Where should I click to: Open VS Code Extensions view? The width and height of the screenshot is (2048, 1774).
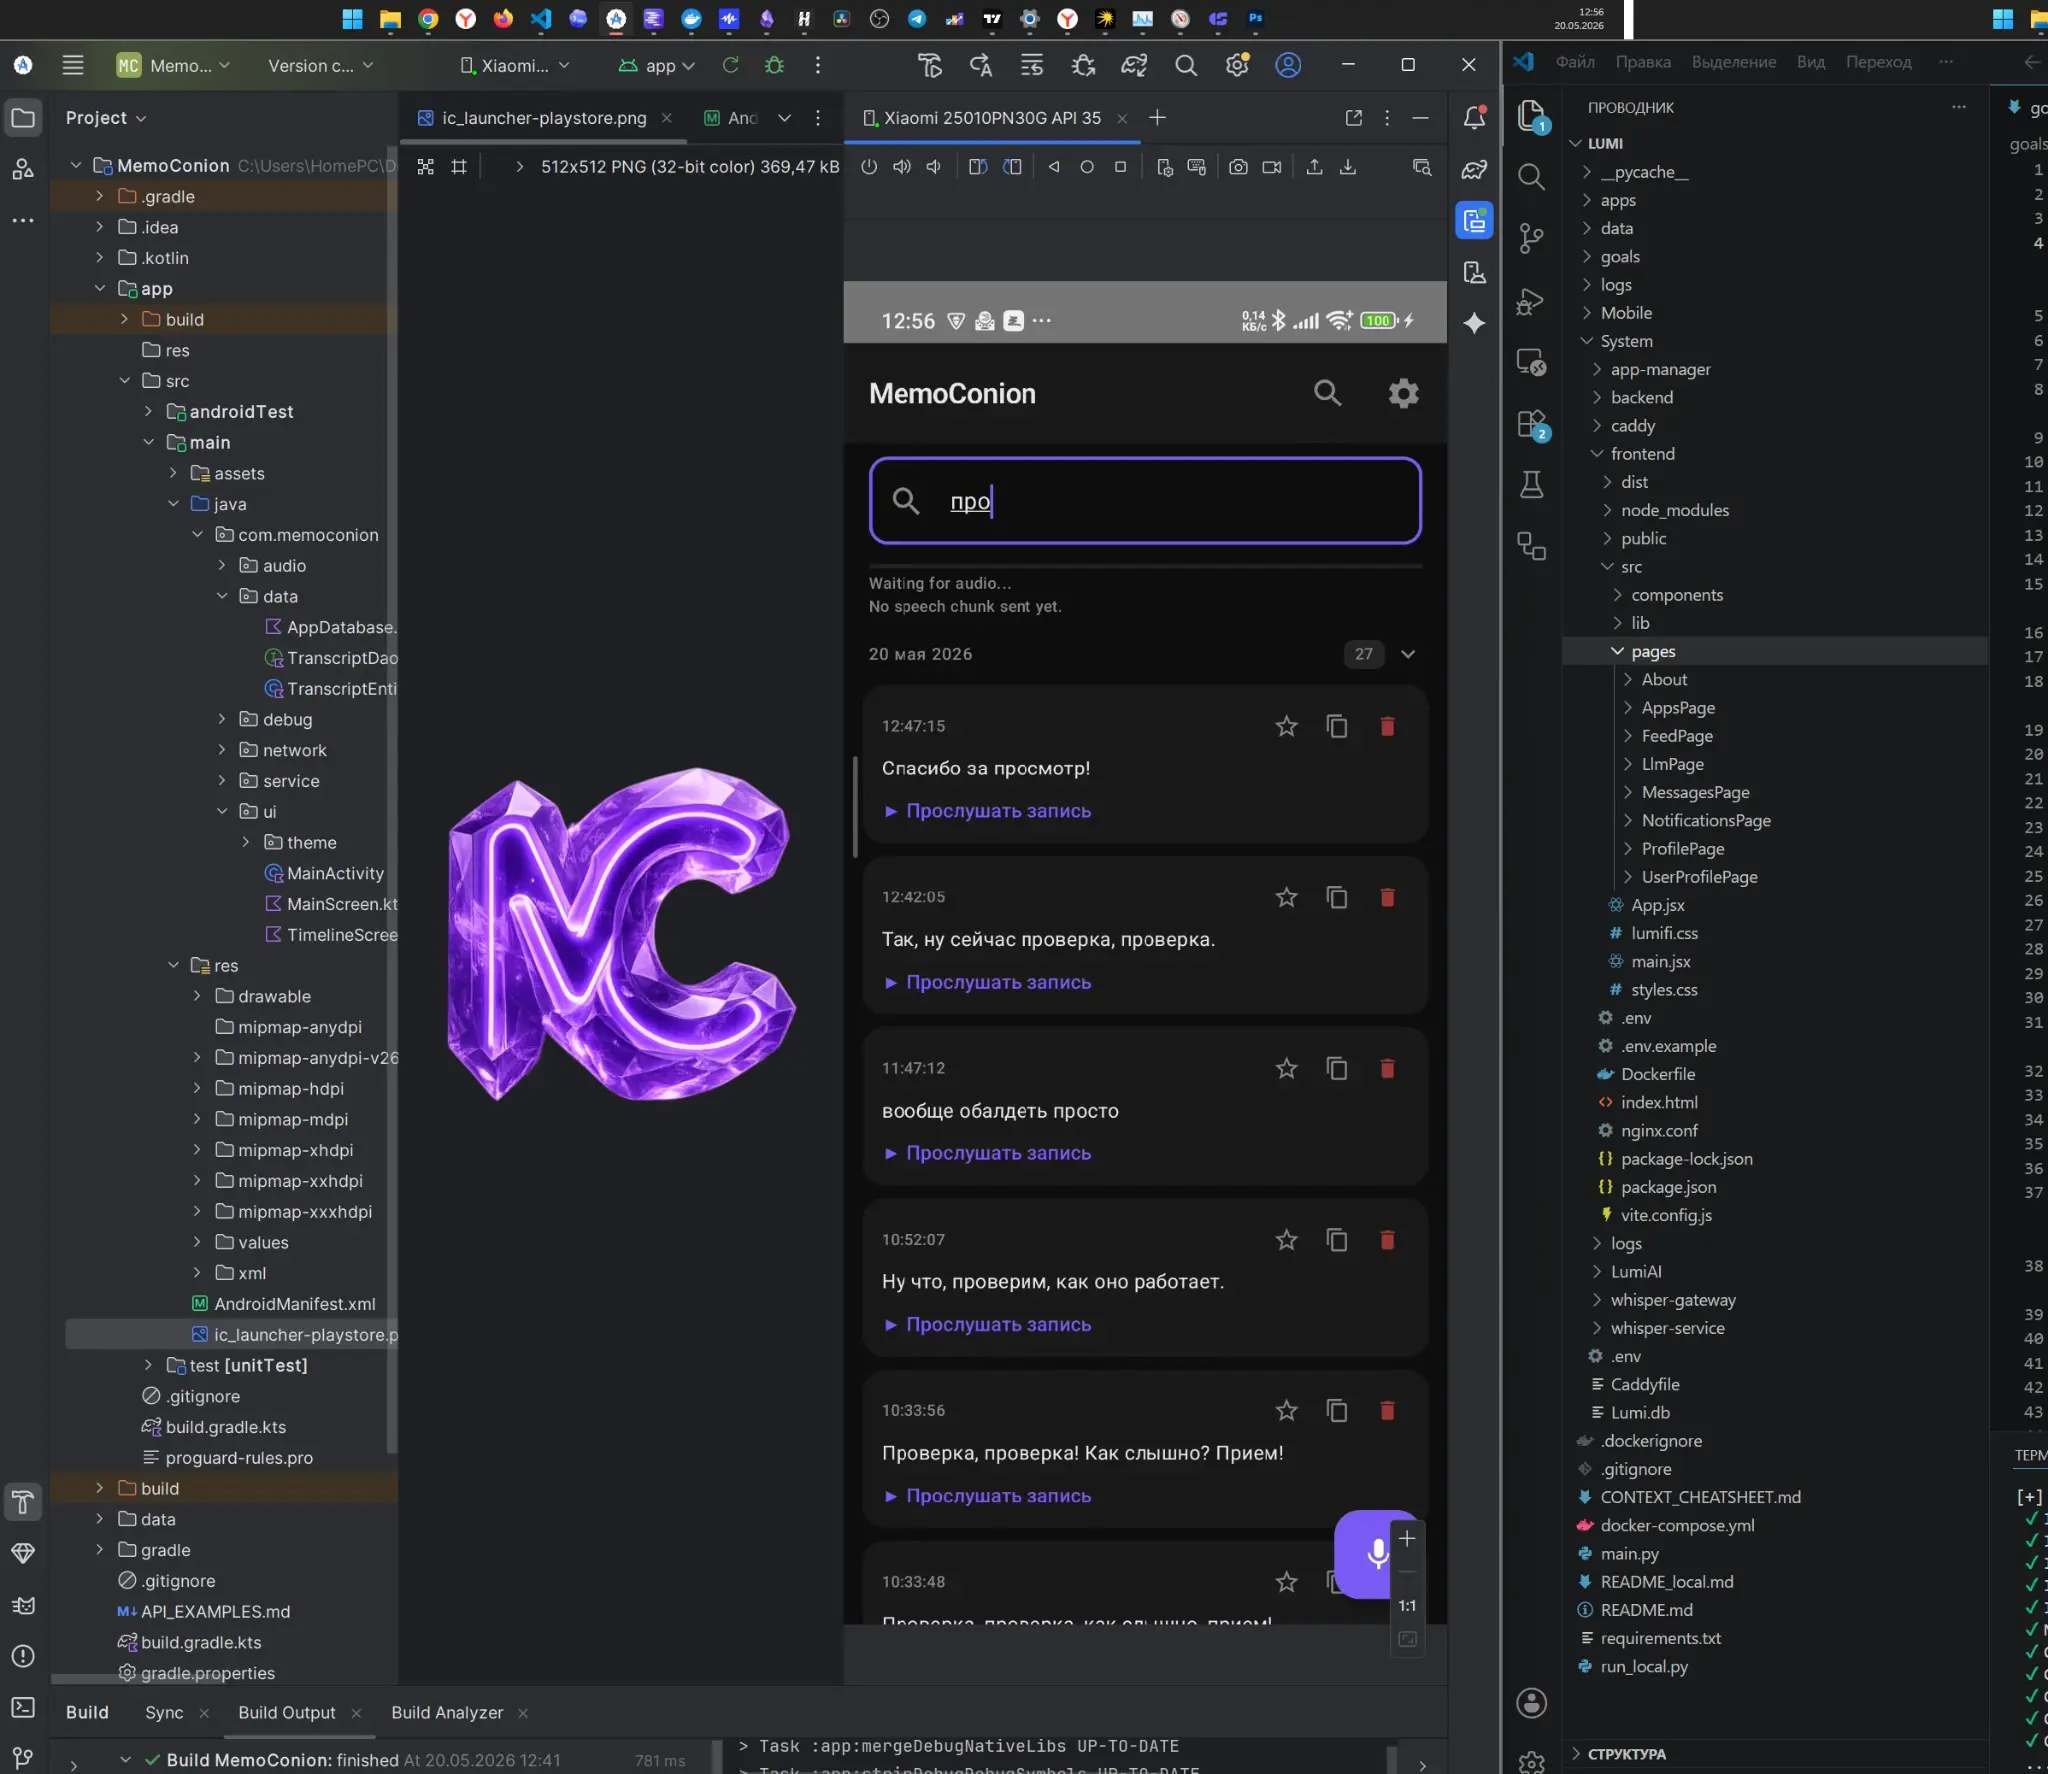(1531, 425)
